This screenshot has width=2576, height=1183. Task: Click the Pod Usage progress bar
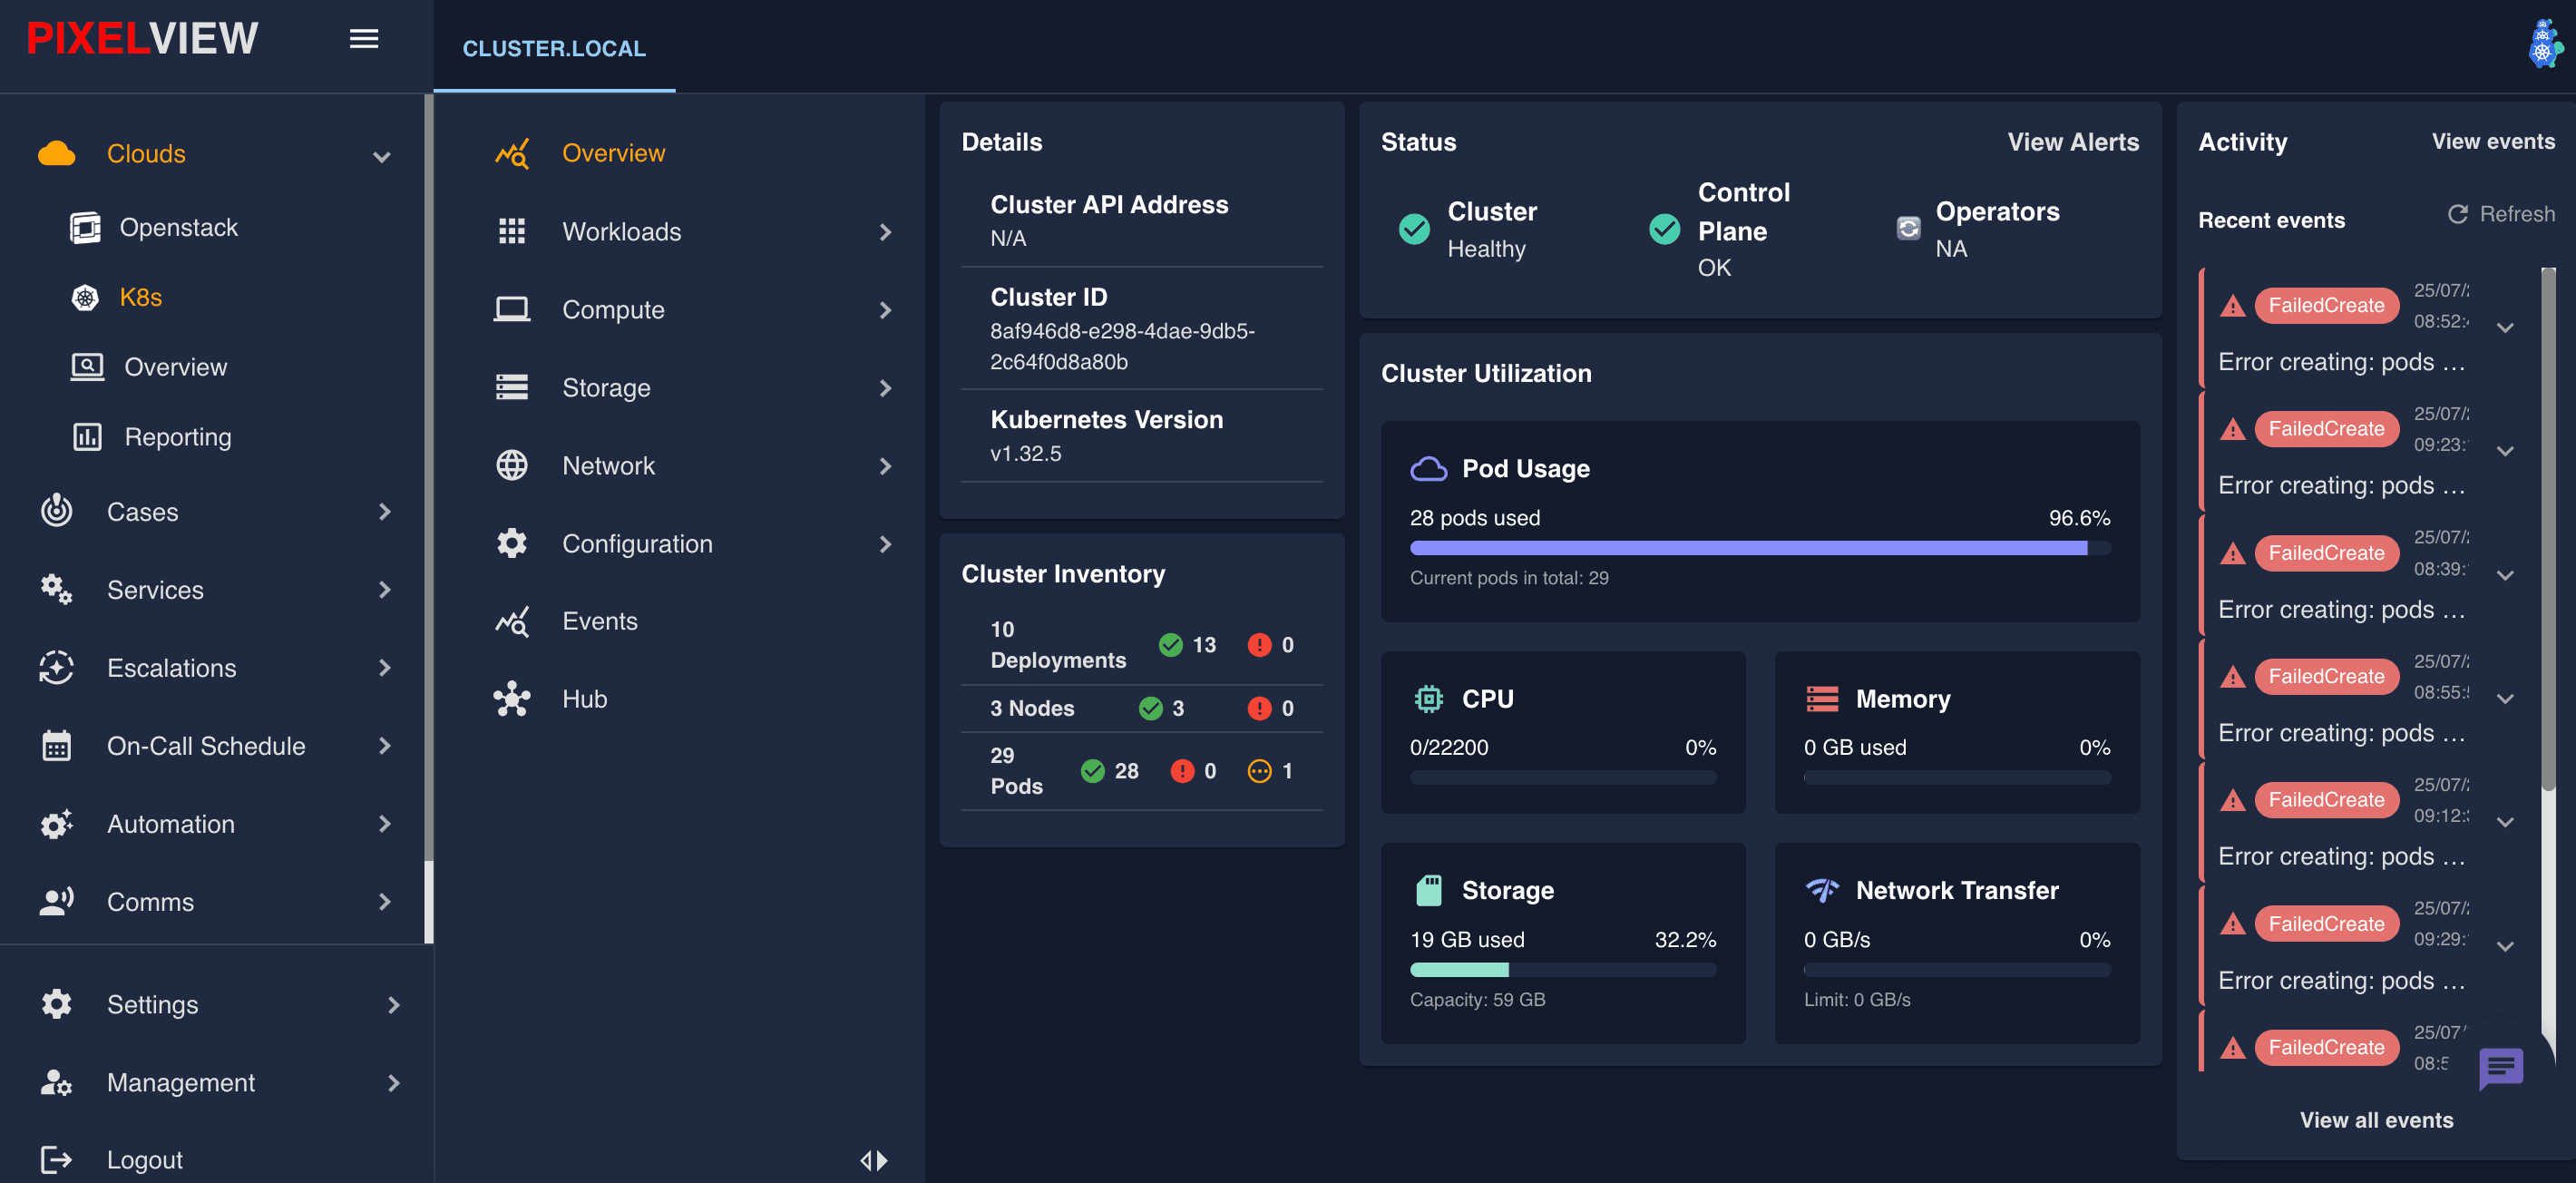1760,548
